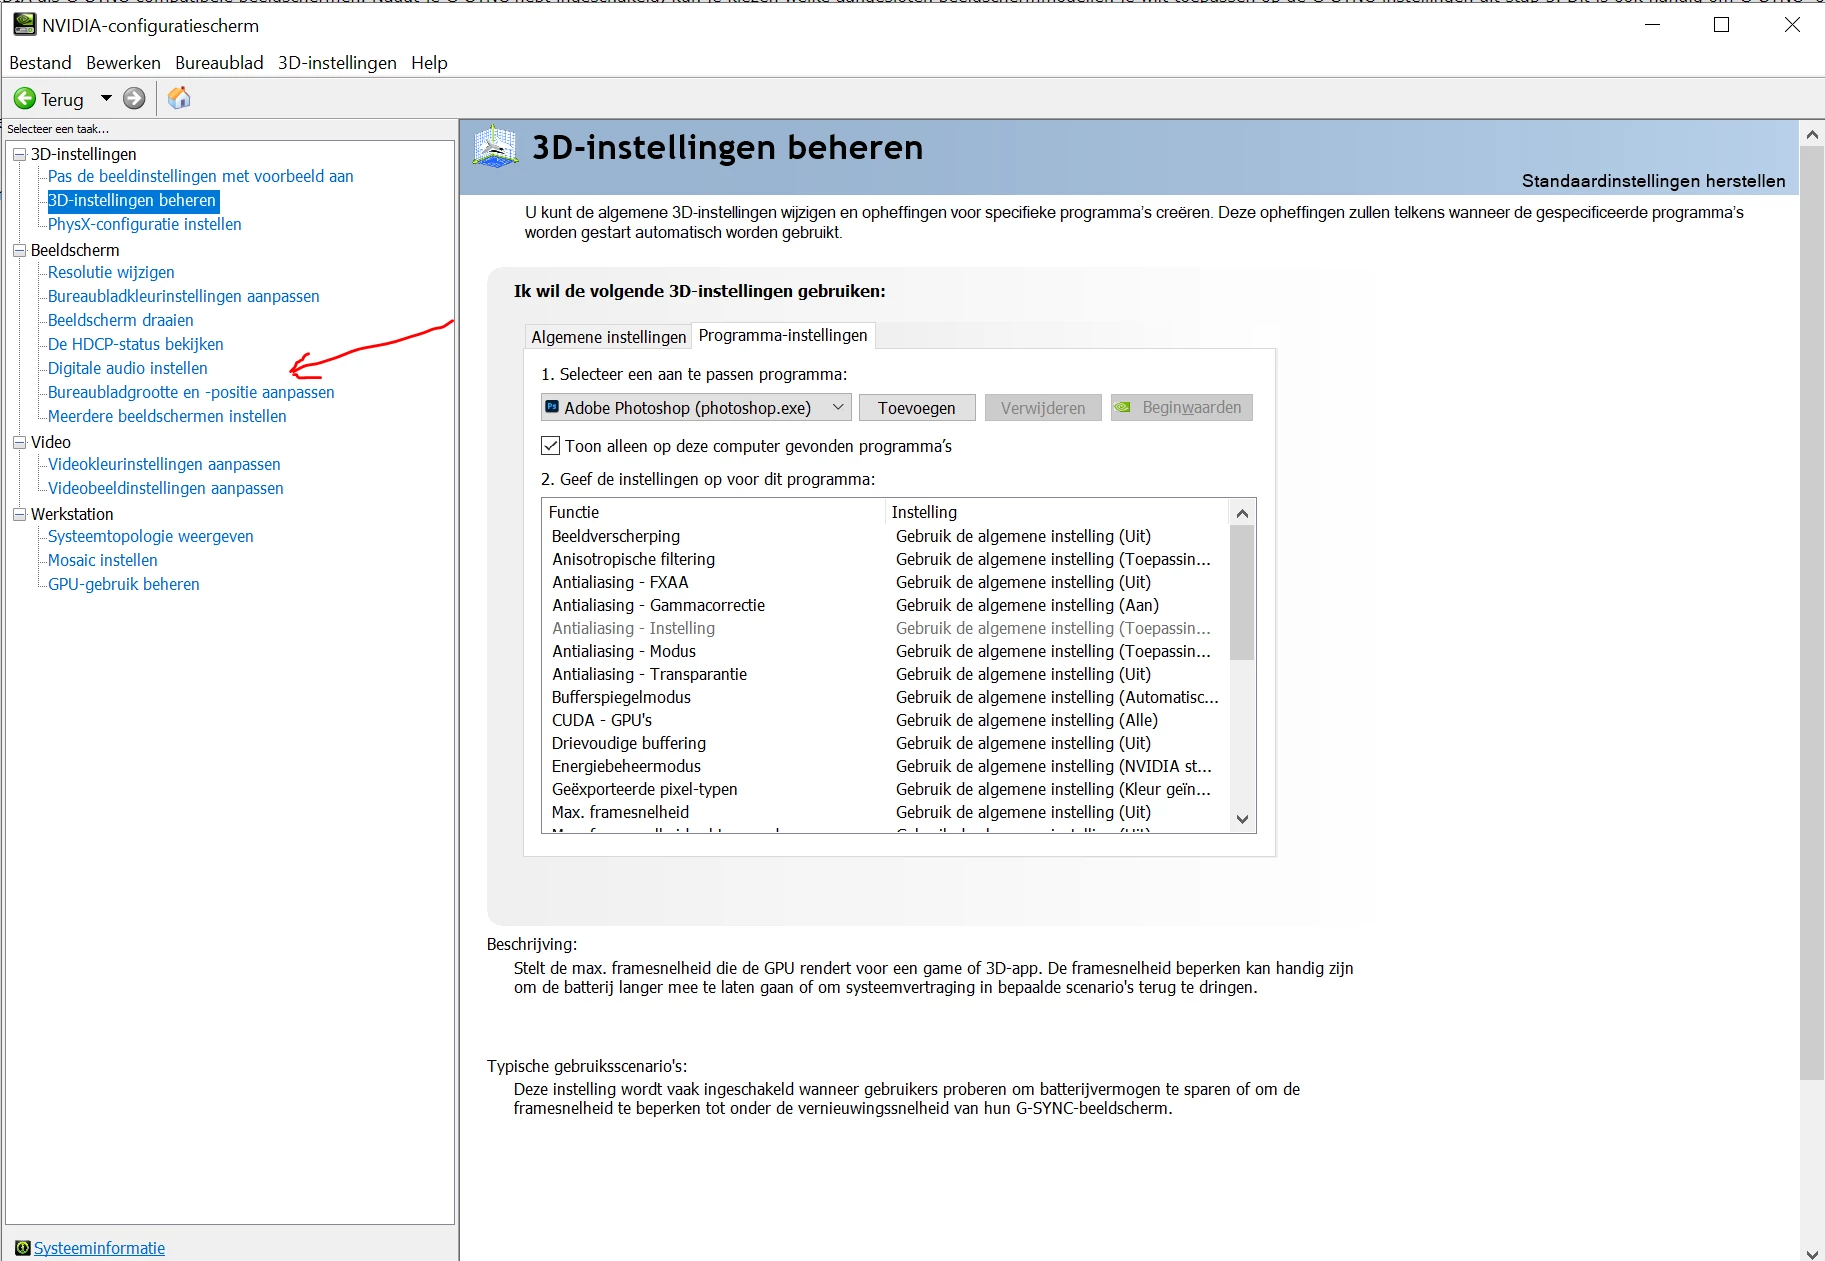Open 'Systeemtopologie weergeven'
The width and height of the screenshot is (1825, 1261).
[x=151, y=536]
